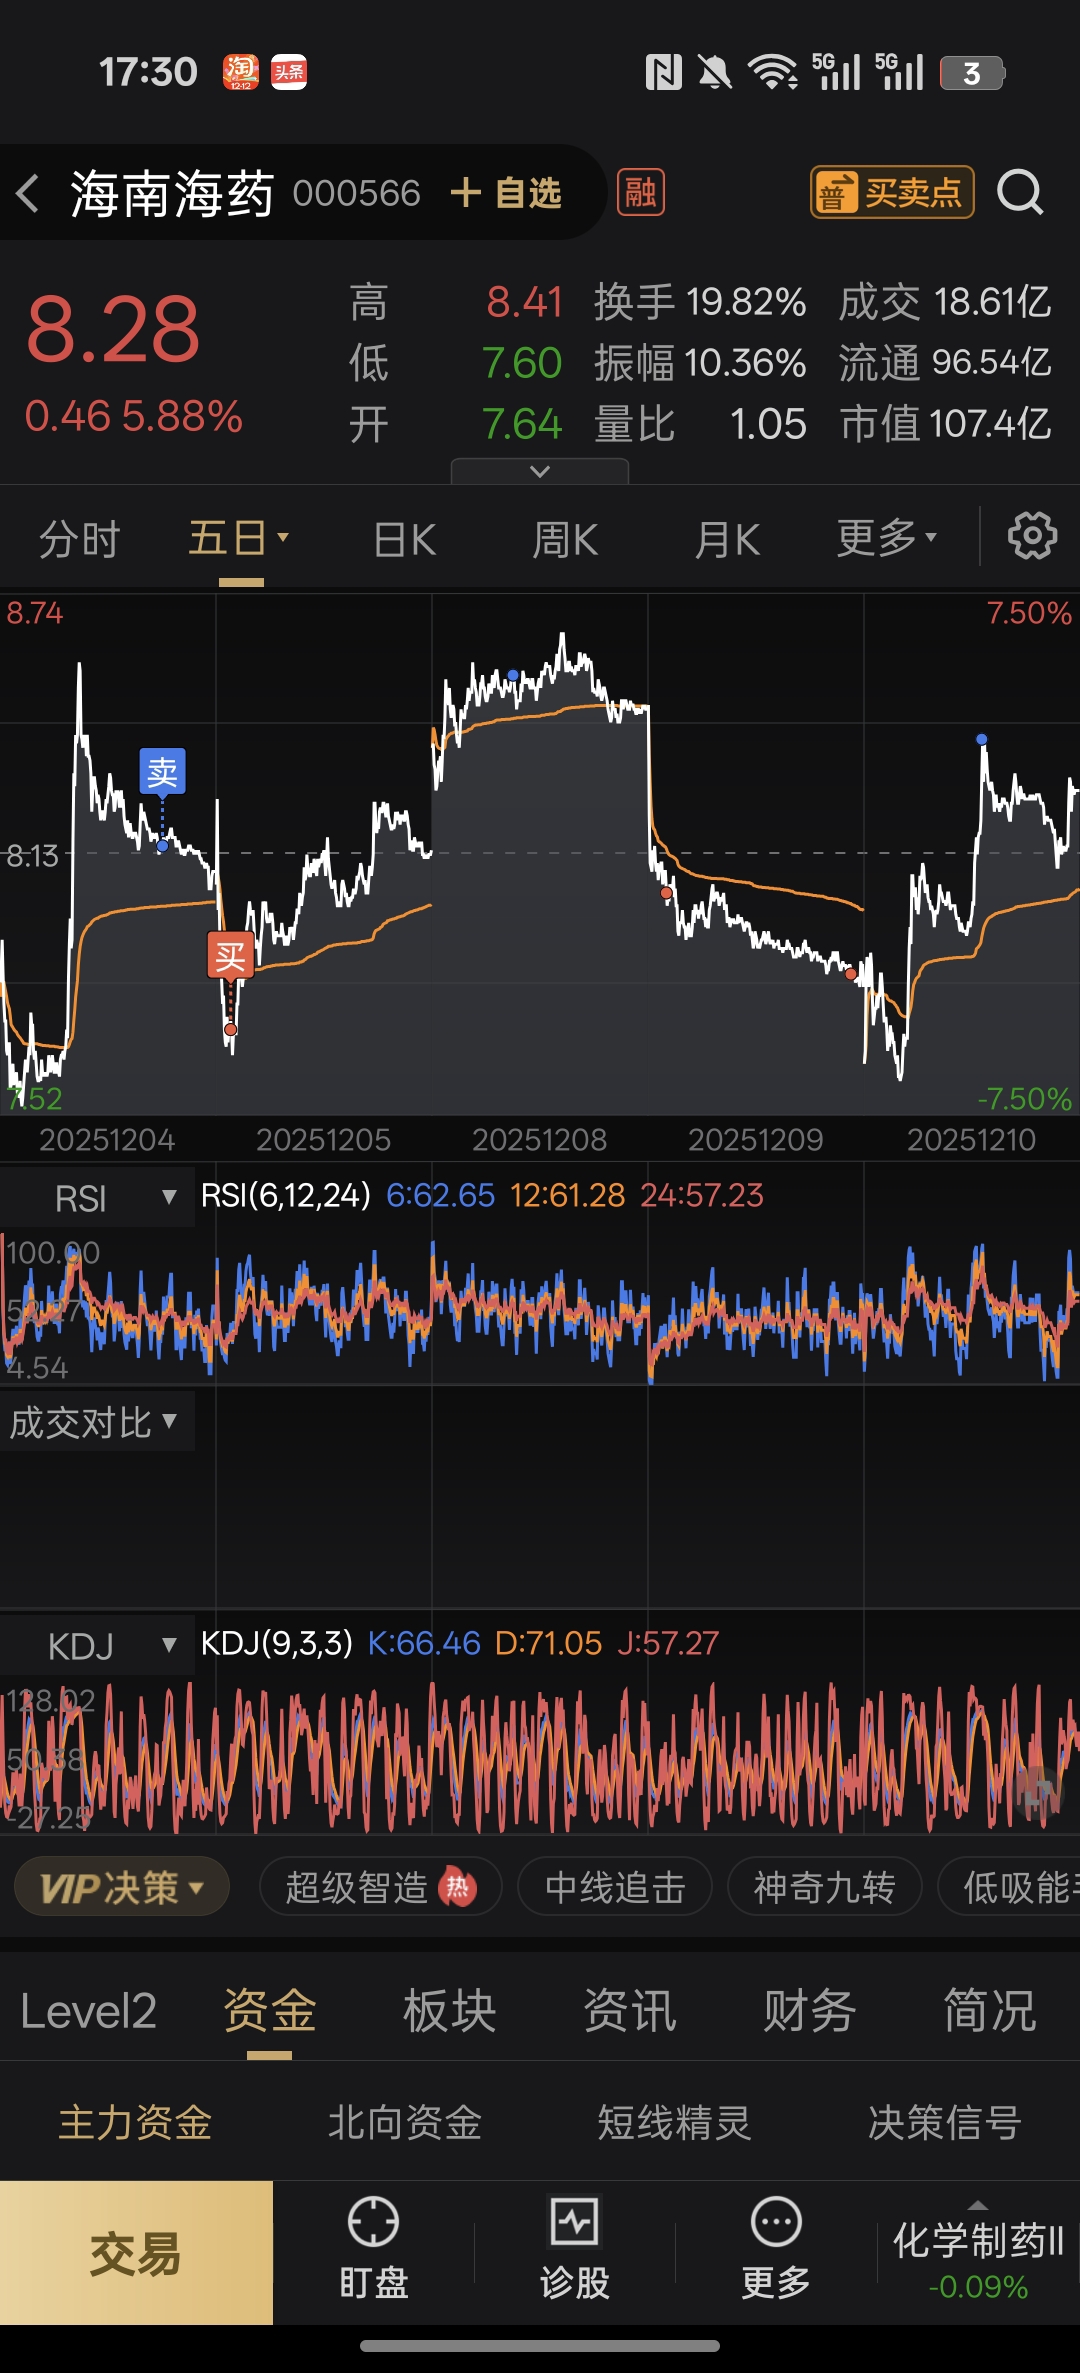Open the 更多 period dropdown
1080x2373 pixels.
[887, 539]
